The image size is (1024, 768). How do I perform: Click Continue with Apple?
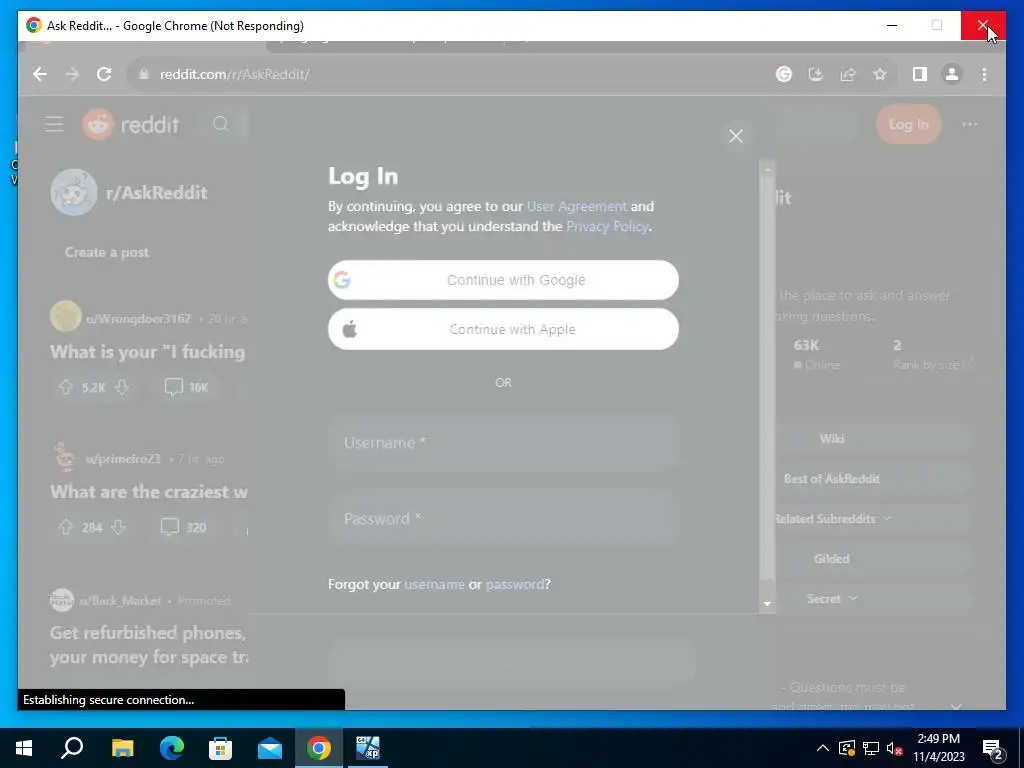(x=503, y=329)
